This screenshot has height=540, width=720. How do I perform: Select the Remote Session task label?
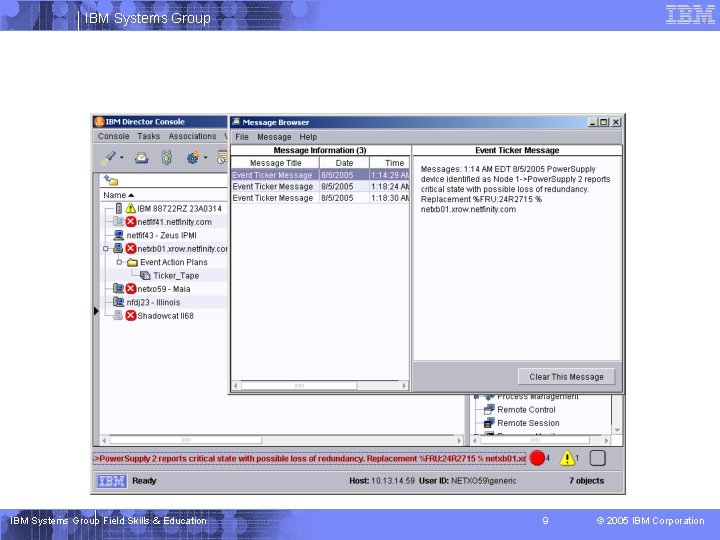(528, 423)
